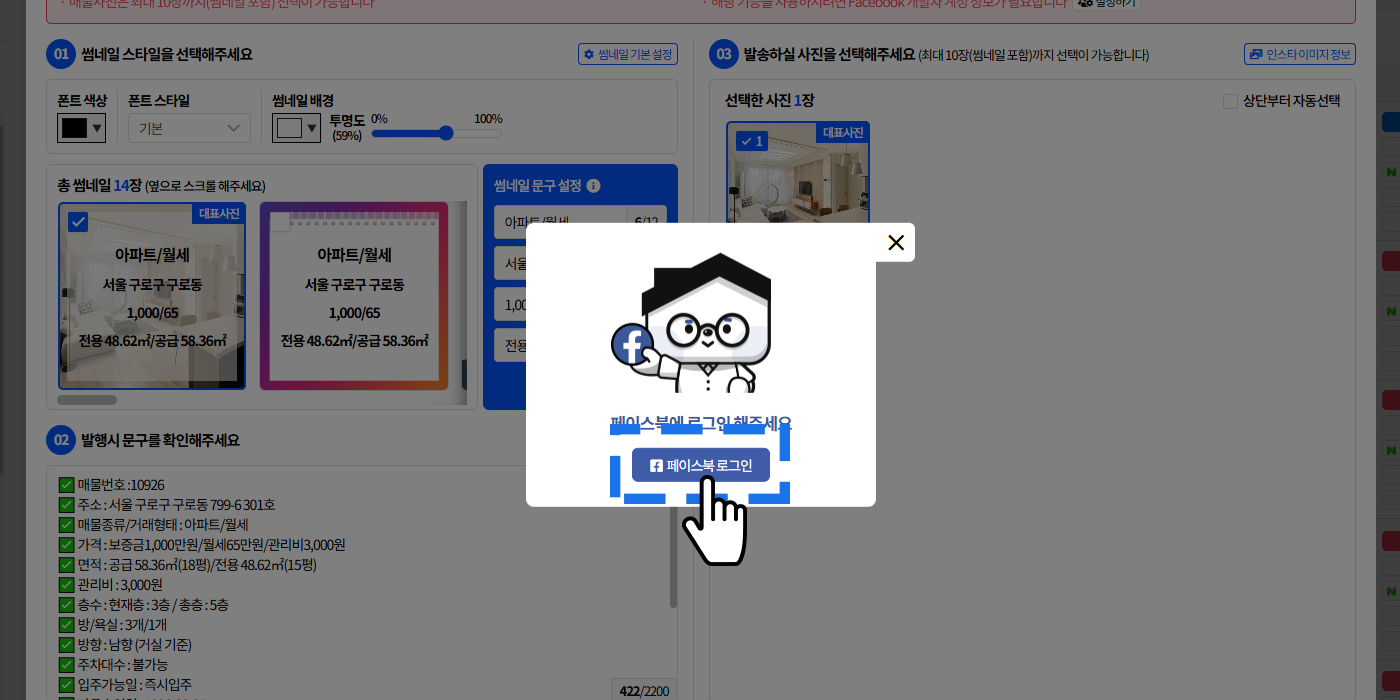Click the 422/2200 character counter
Image resolution: width=1400 pixels, height=700 pixels.
(644, 690)
